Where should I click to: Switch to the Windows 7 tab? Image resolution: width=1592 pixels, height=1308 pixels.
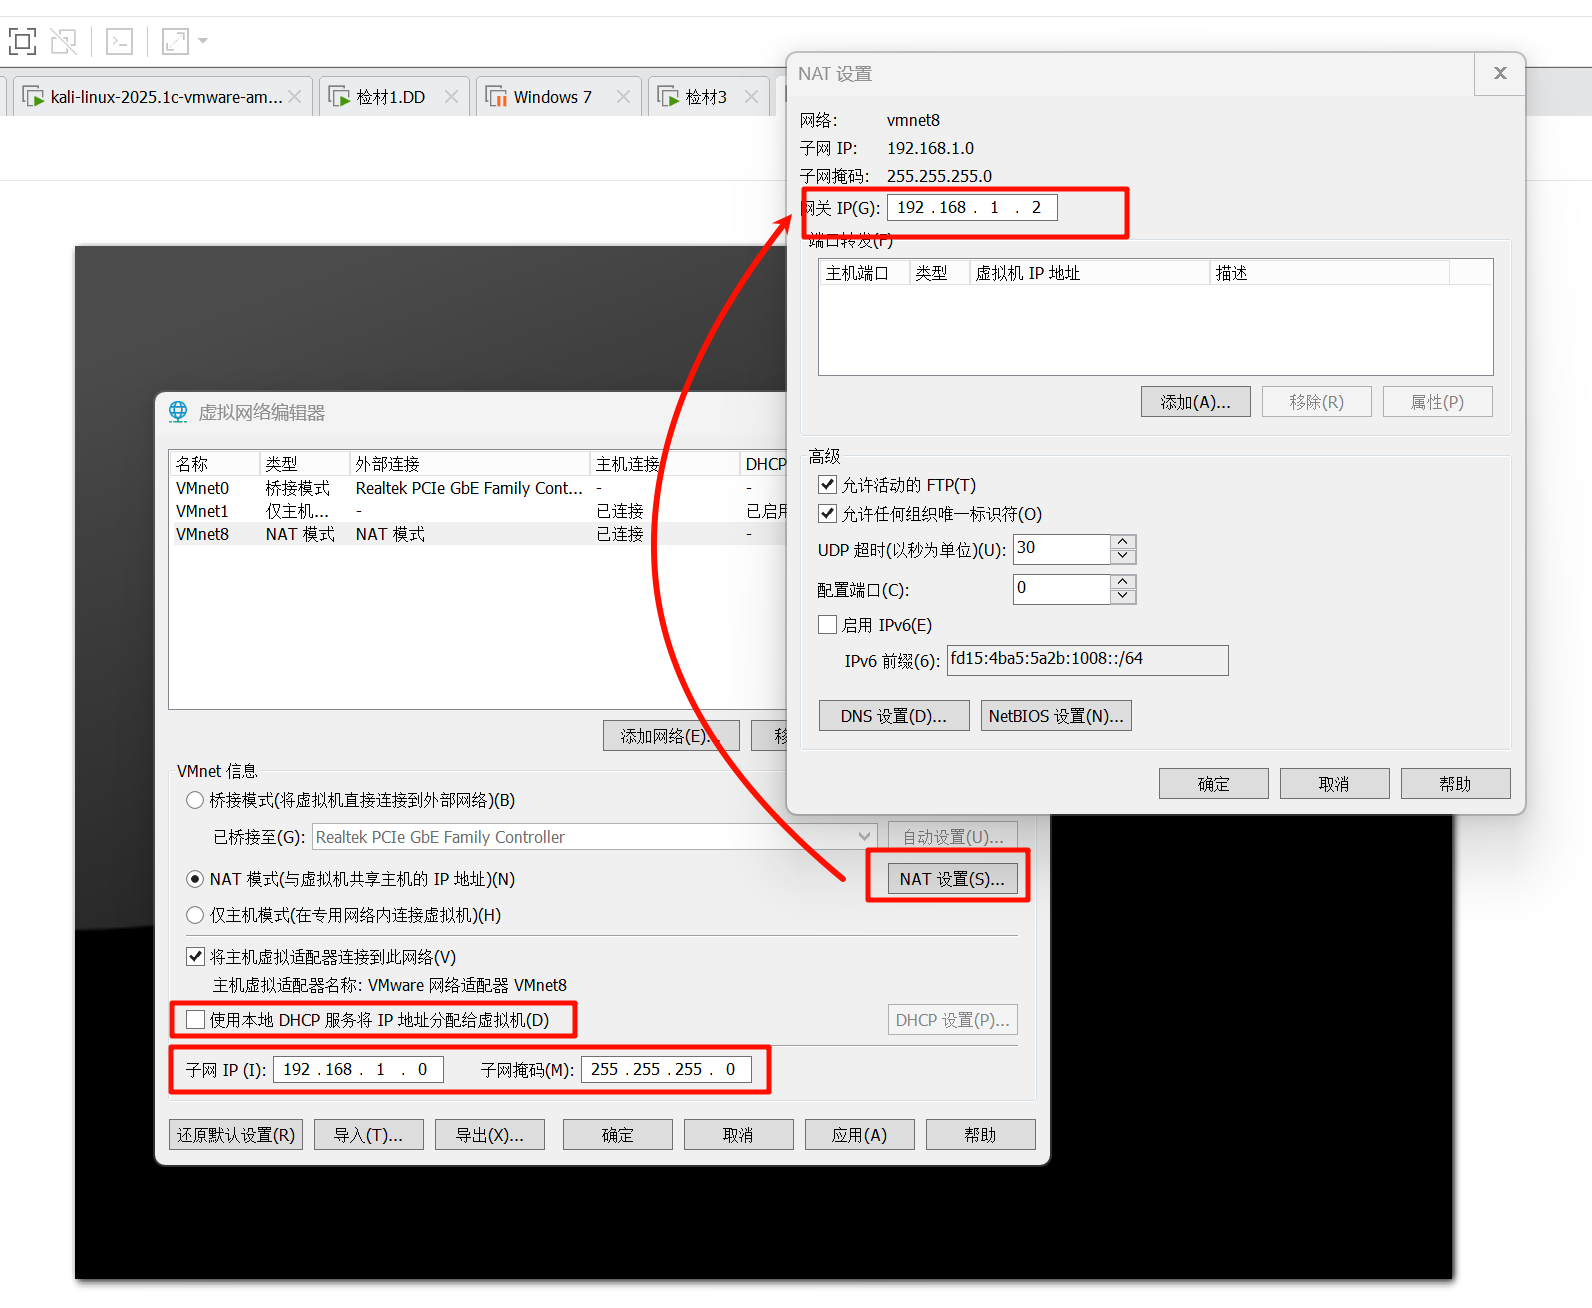point(552,97)
